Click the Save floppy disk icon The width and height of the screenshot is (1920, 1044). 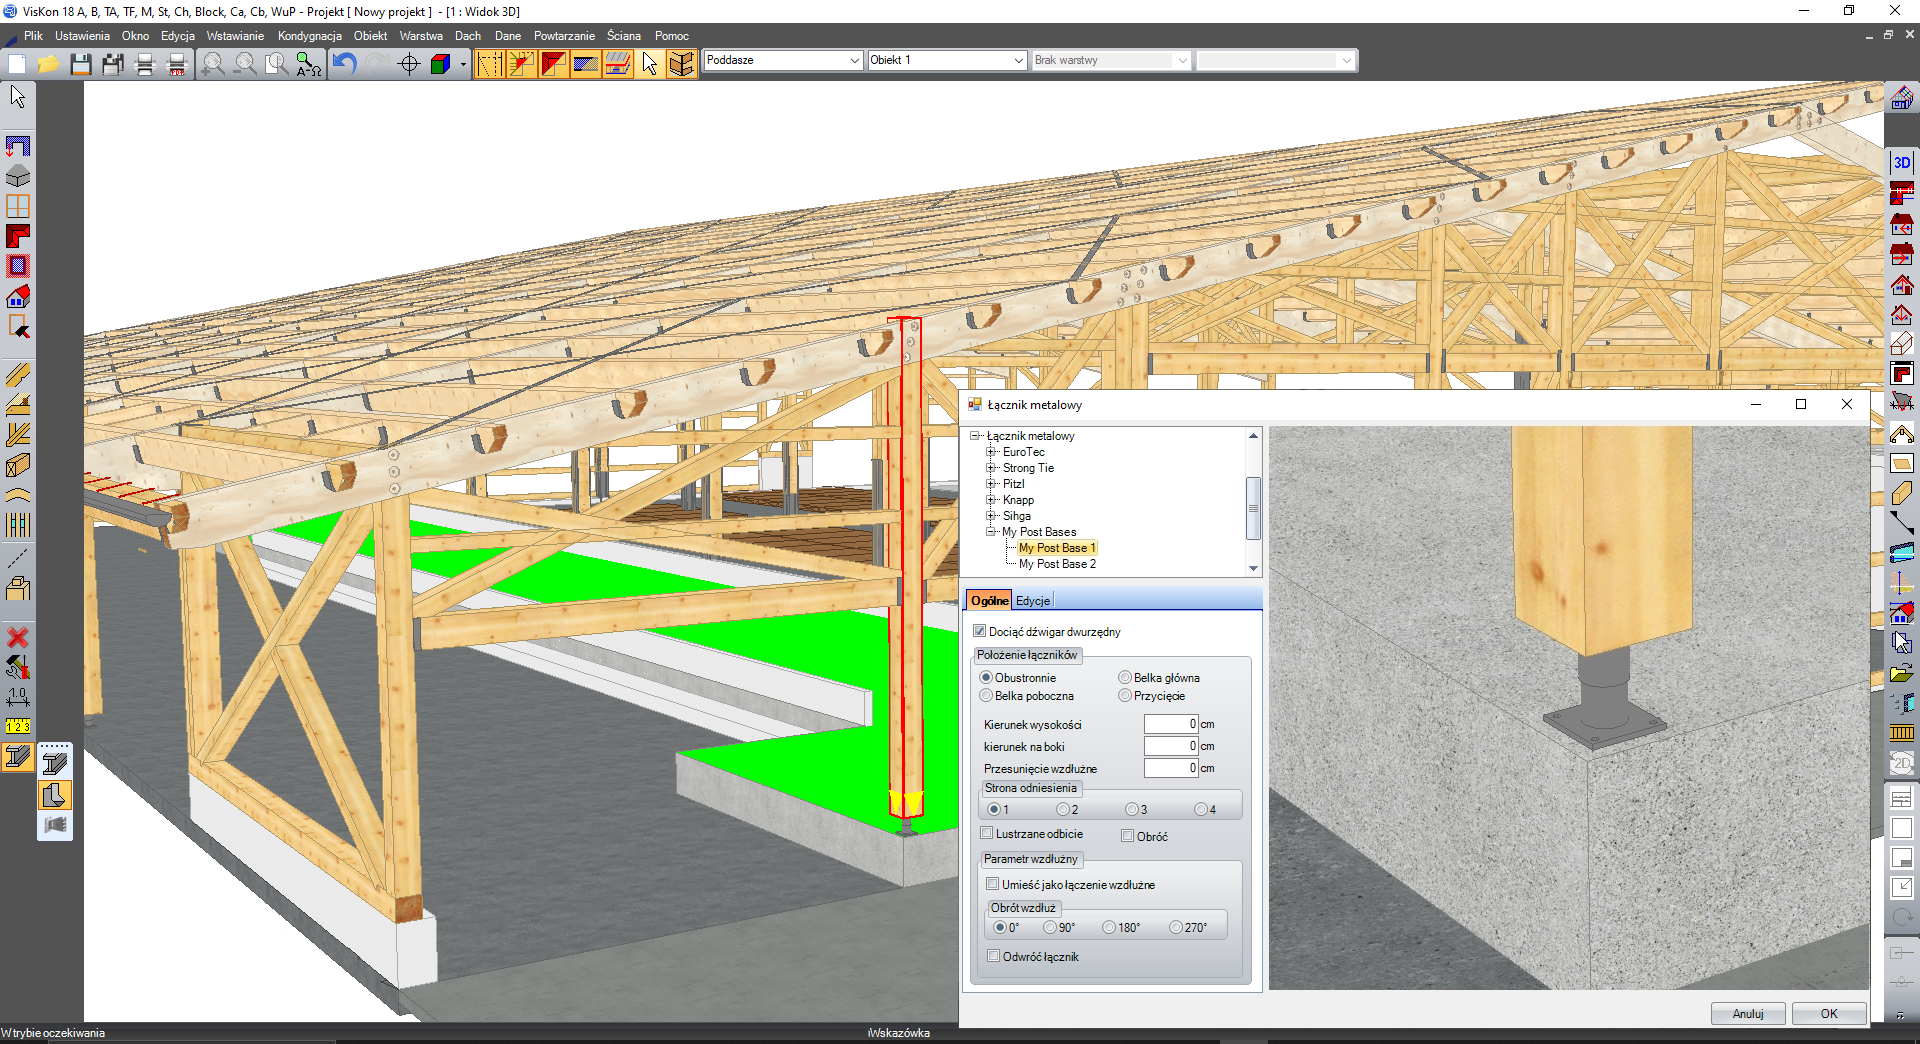[x=81, y=64]
